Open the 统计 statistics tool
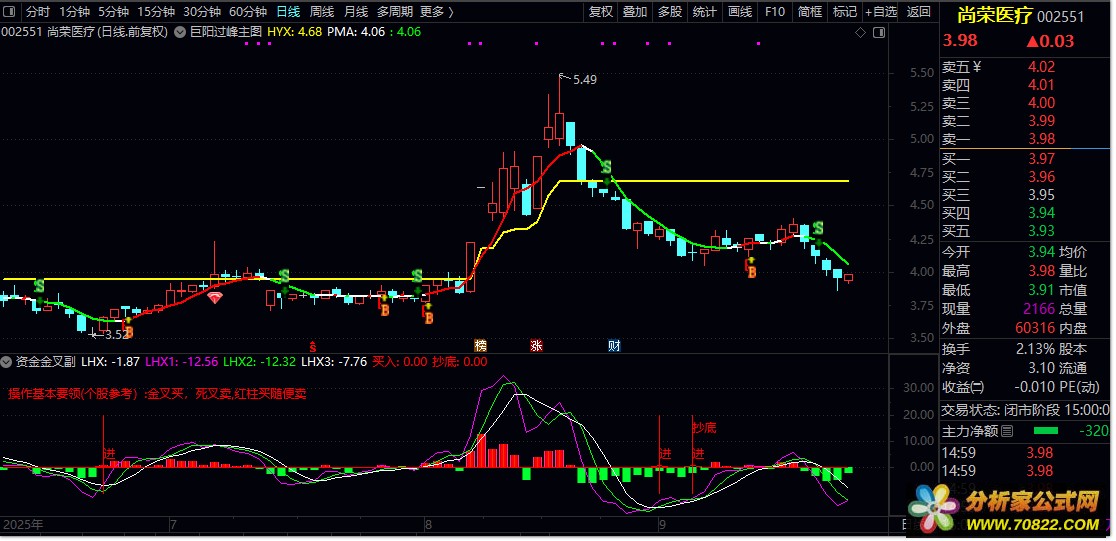Viewport: 1116px width, 541px height. click(x=705, y=11)
